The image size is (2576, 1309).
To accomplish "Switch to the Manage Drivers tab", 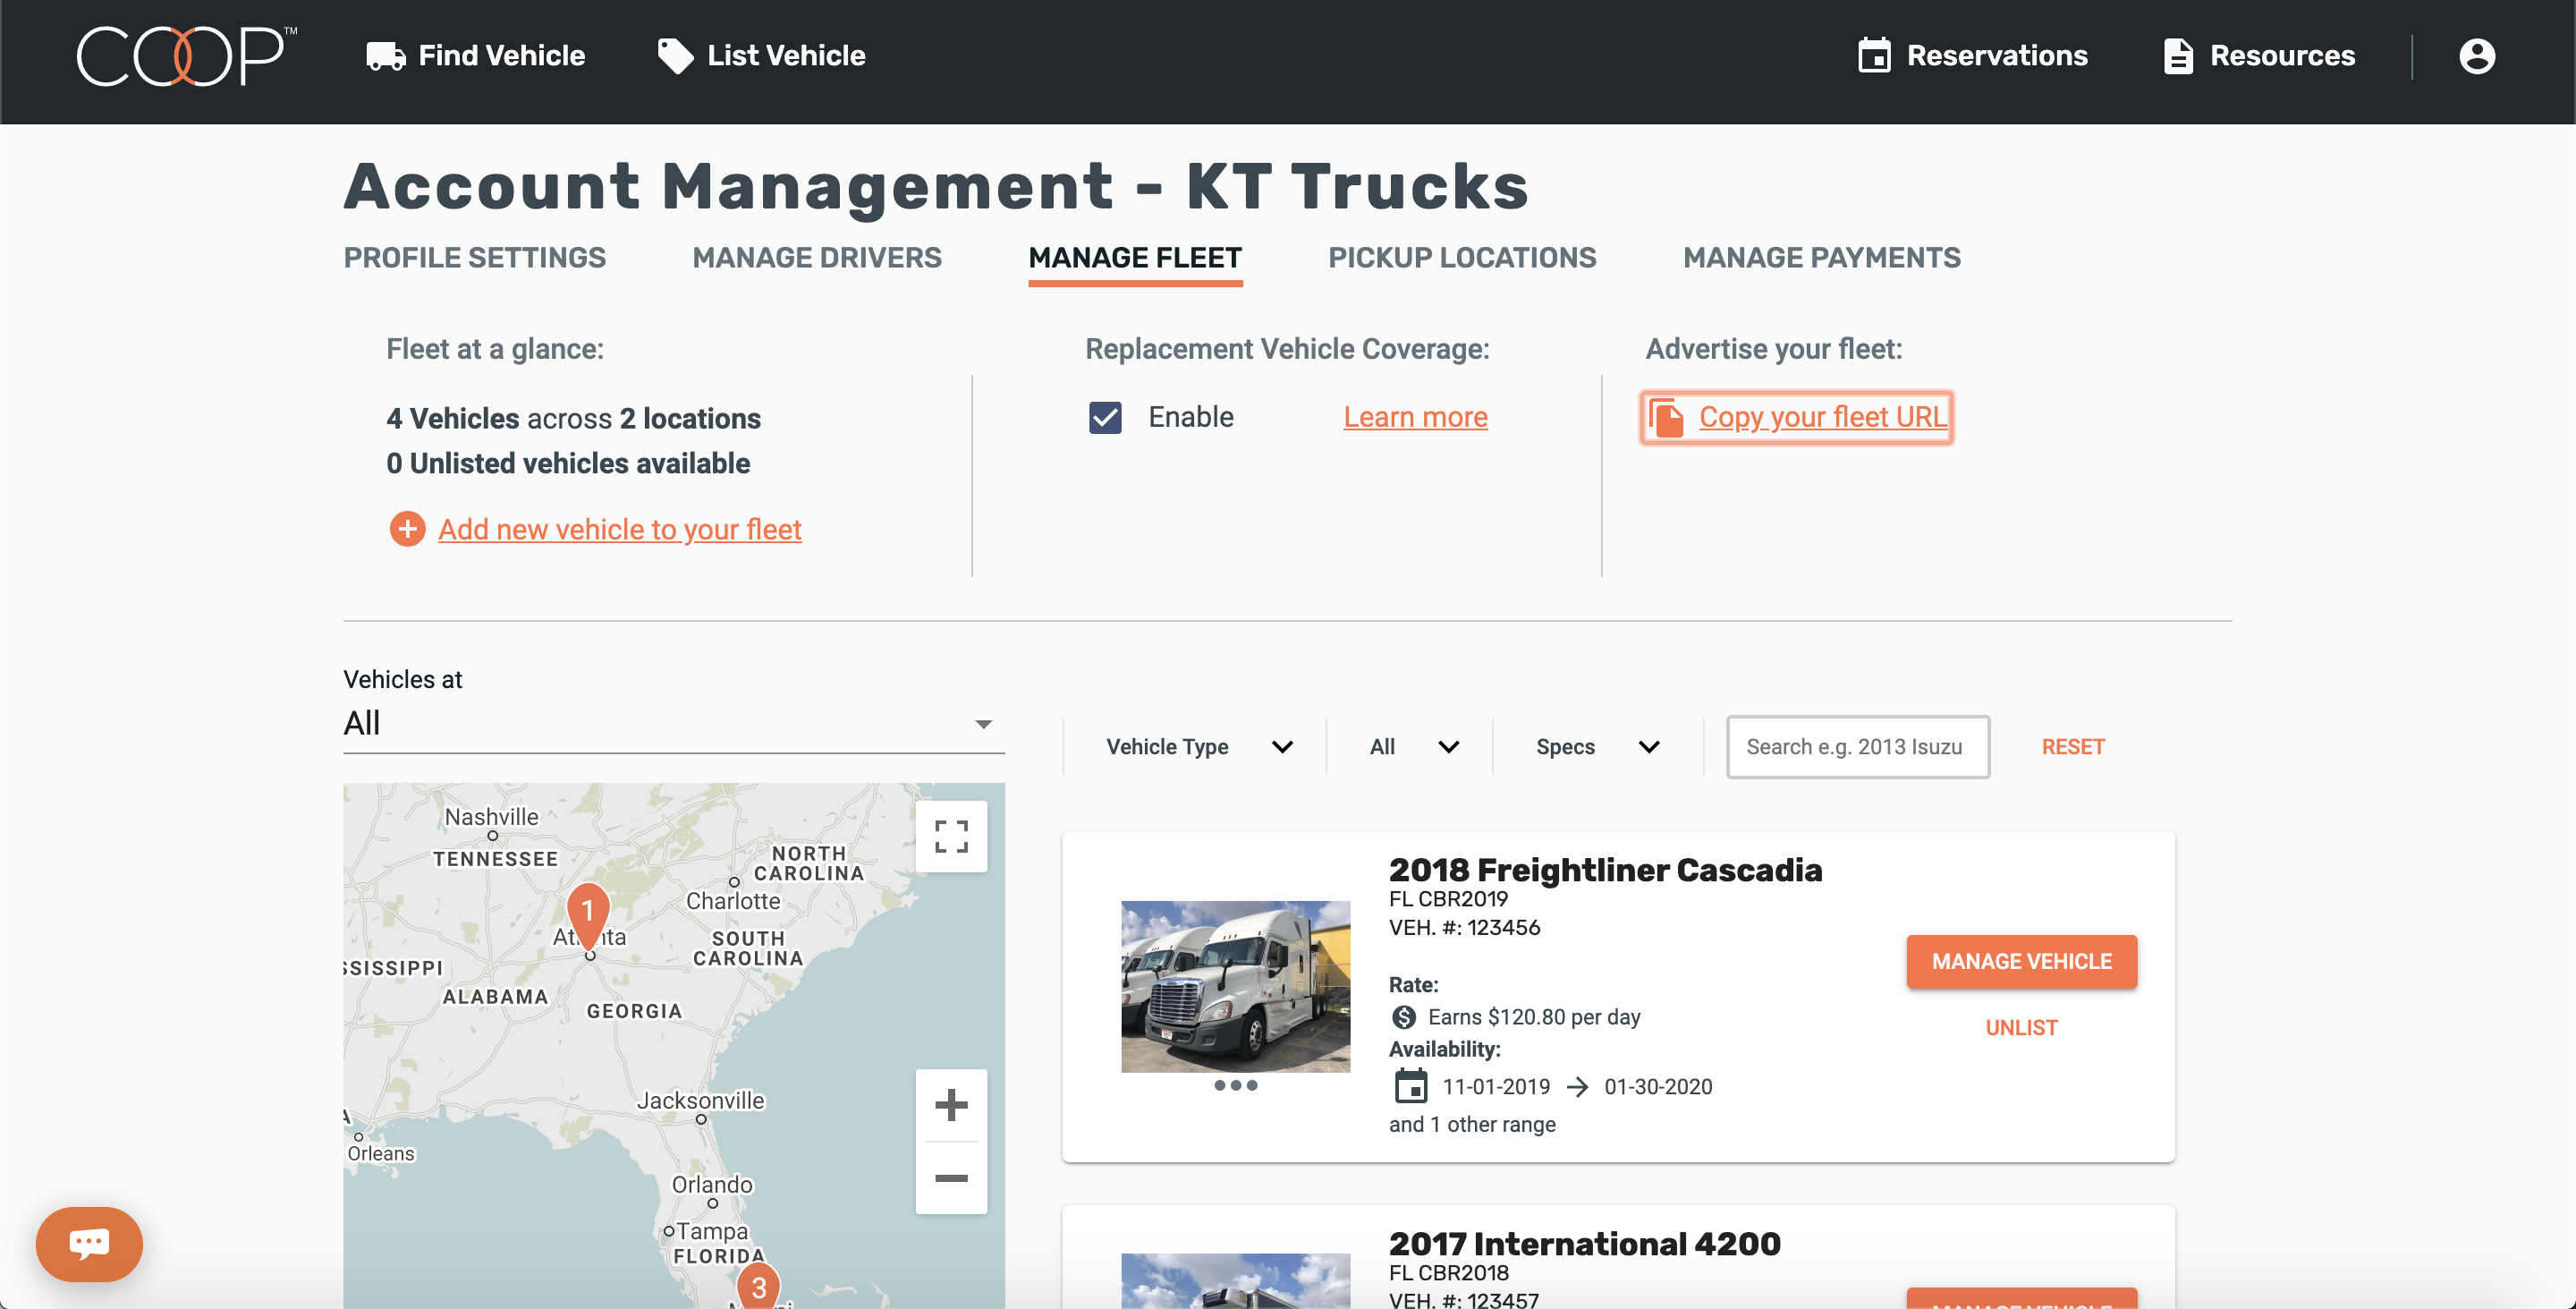I will coord(817,258).
